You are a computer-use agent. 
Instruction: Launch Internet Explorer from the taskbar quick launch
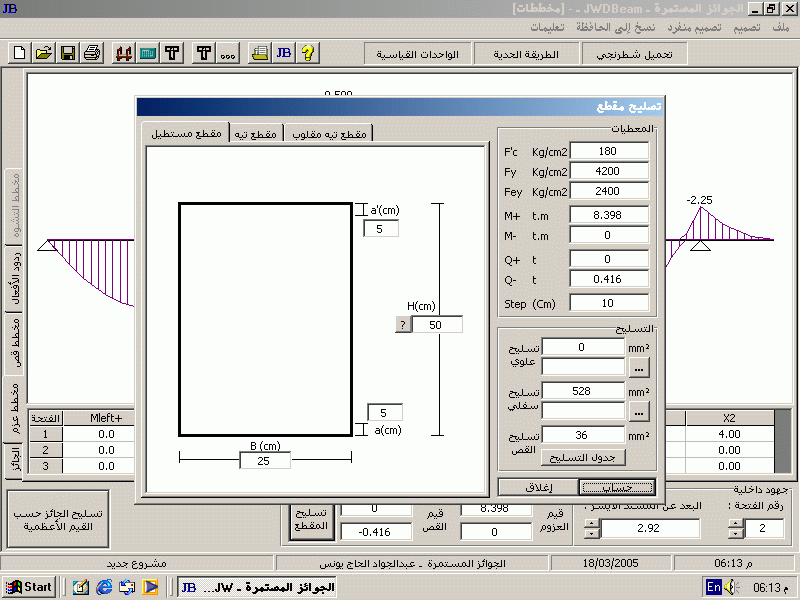tap(103, 587)
